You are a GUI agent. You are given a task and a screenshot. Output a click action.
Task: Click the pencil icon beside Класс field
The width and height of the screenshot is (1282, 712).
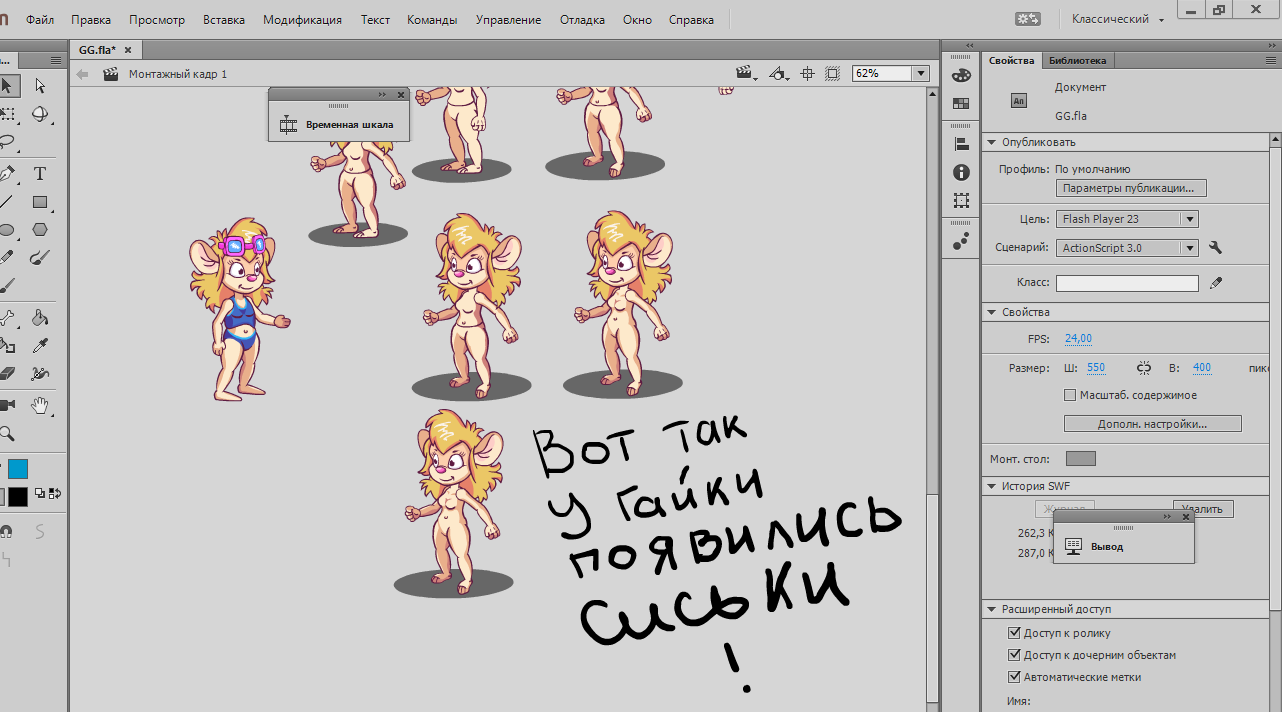(1215, 283)
